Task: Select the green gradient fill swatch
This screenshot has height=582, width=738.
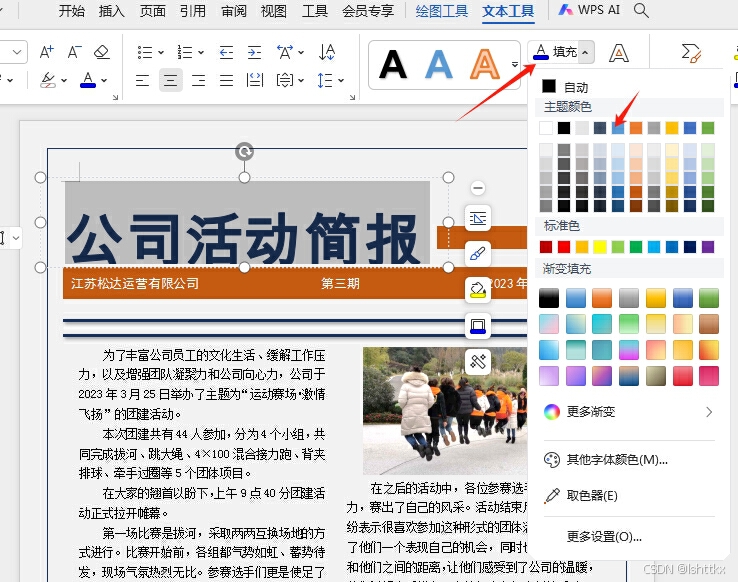Action: tap(709, 298)
